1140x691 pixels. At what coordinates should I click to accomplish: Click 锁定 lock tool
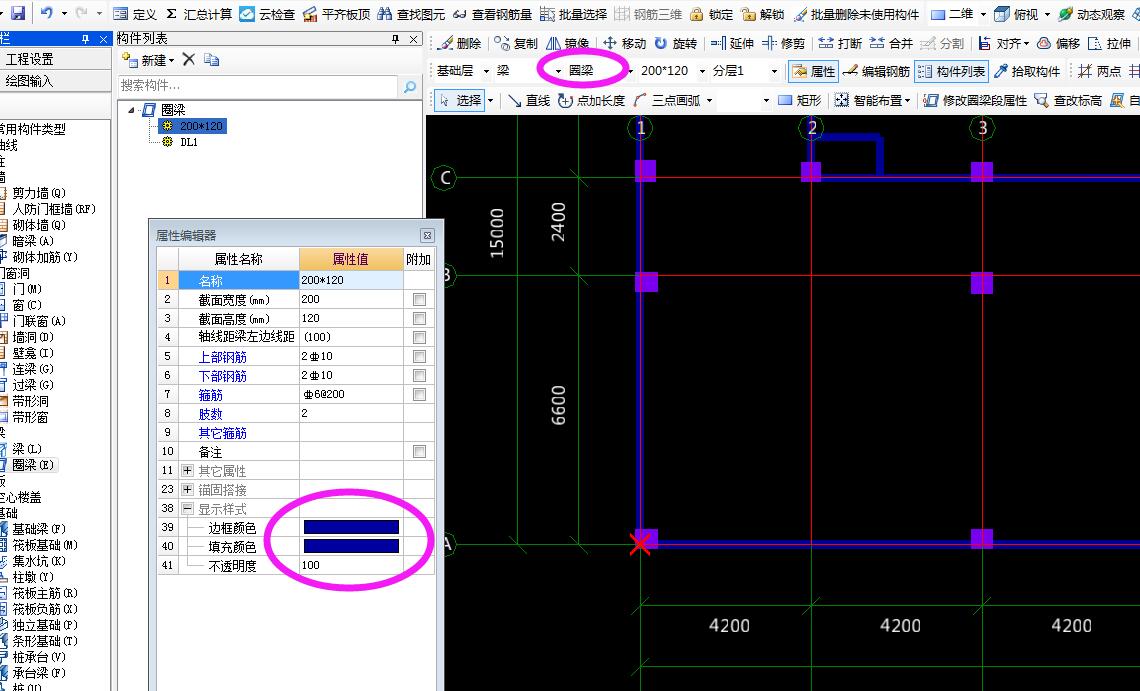(712, 14)
